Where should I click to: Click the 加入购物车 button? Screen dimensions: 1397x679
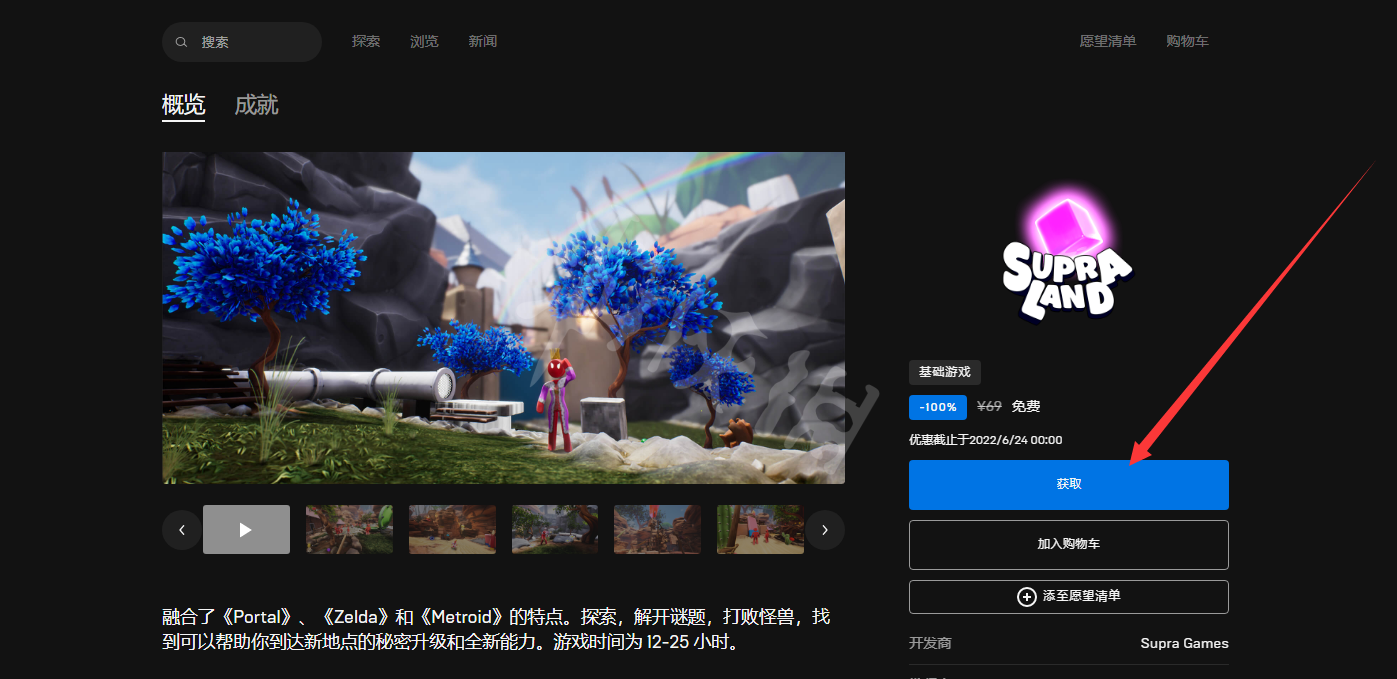tap(1068, 545)
